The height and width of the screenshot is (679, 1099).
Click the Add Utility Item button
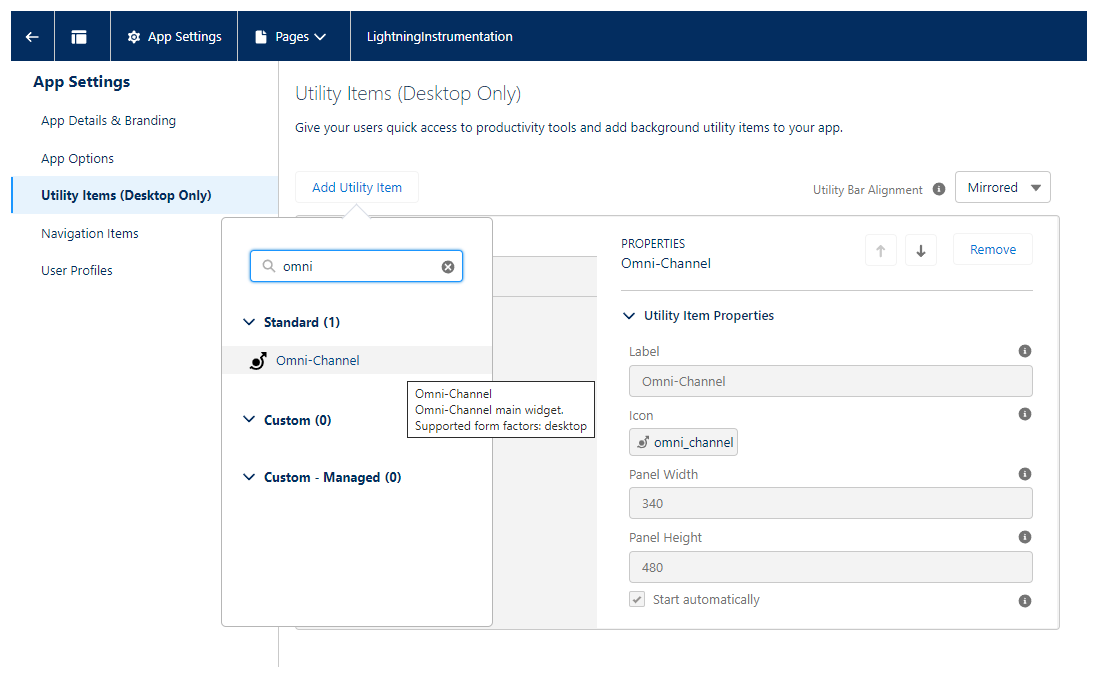357,187
